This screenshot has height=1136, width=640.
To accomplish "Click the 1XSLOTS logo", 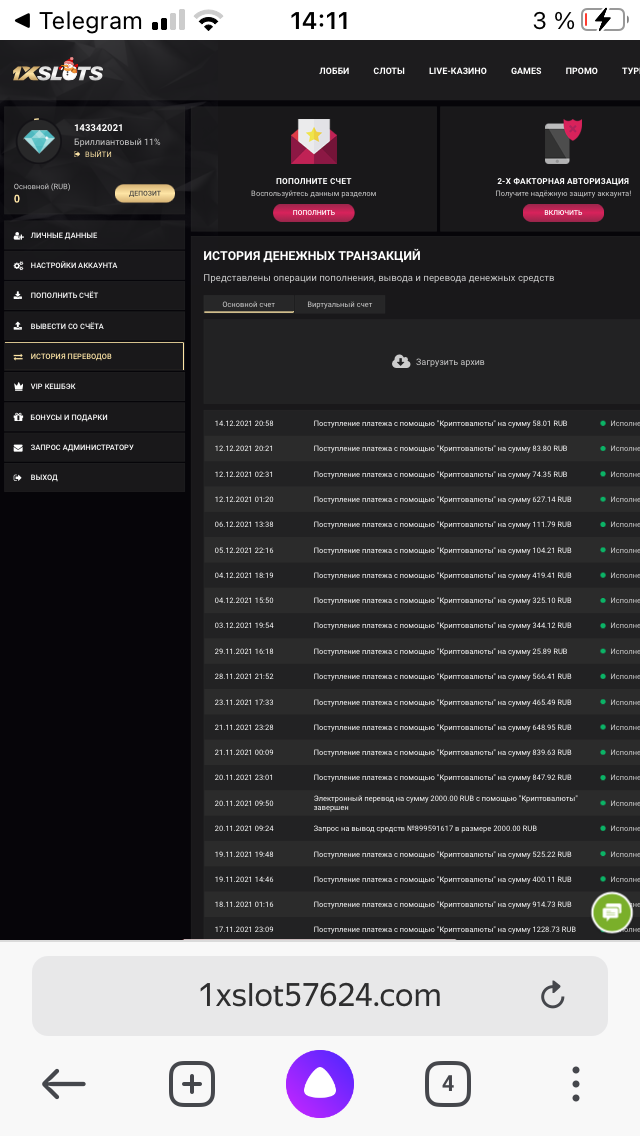I will [x=57, y=71].
